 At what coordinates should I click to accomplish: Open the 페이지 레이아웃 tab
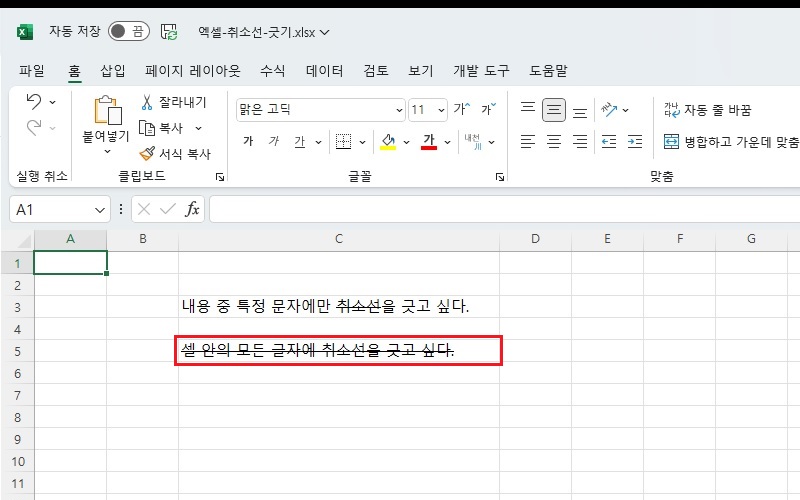(x=192, y=70)
